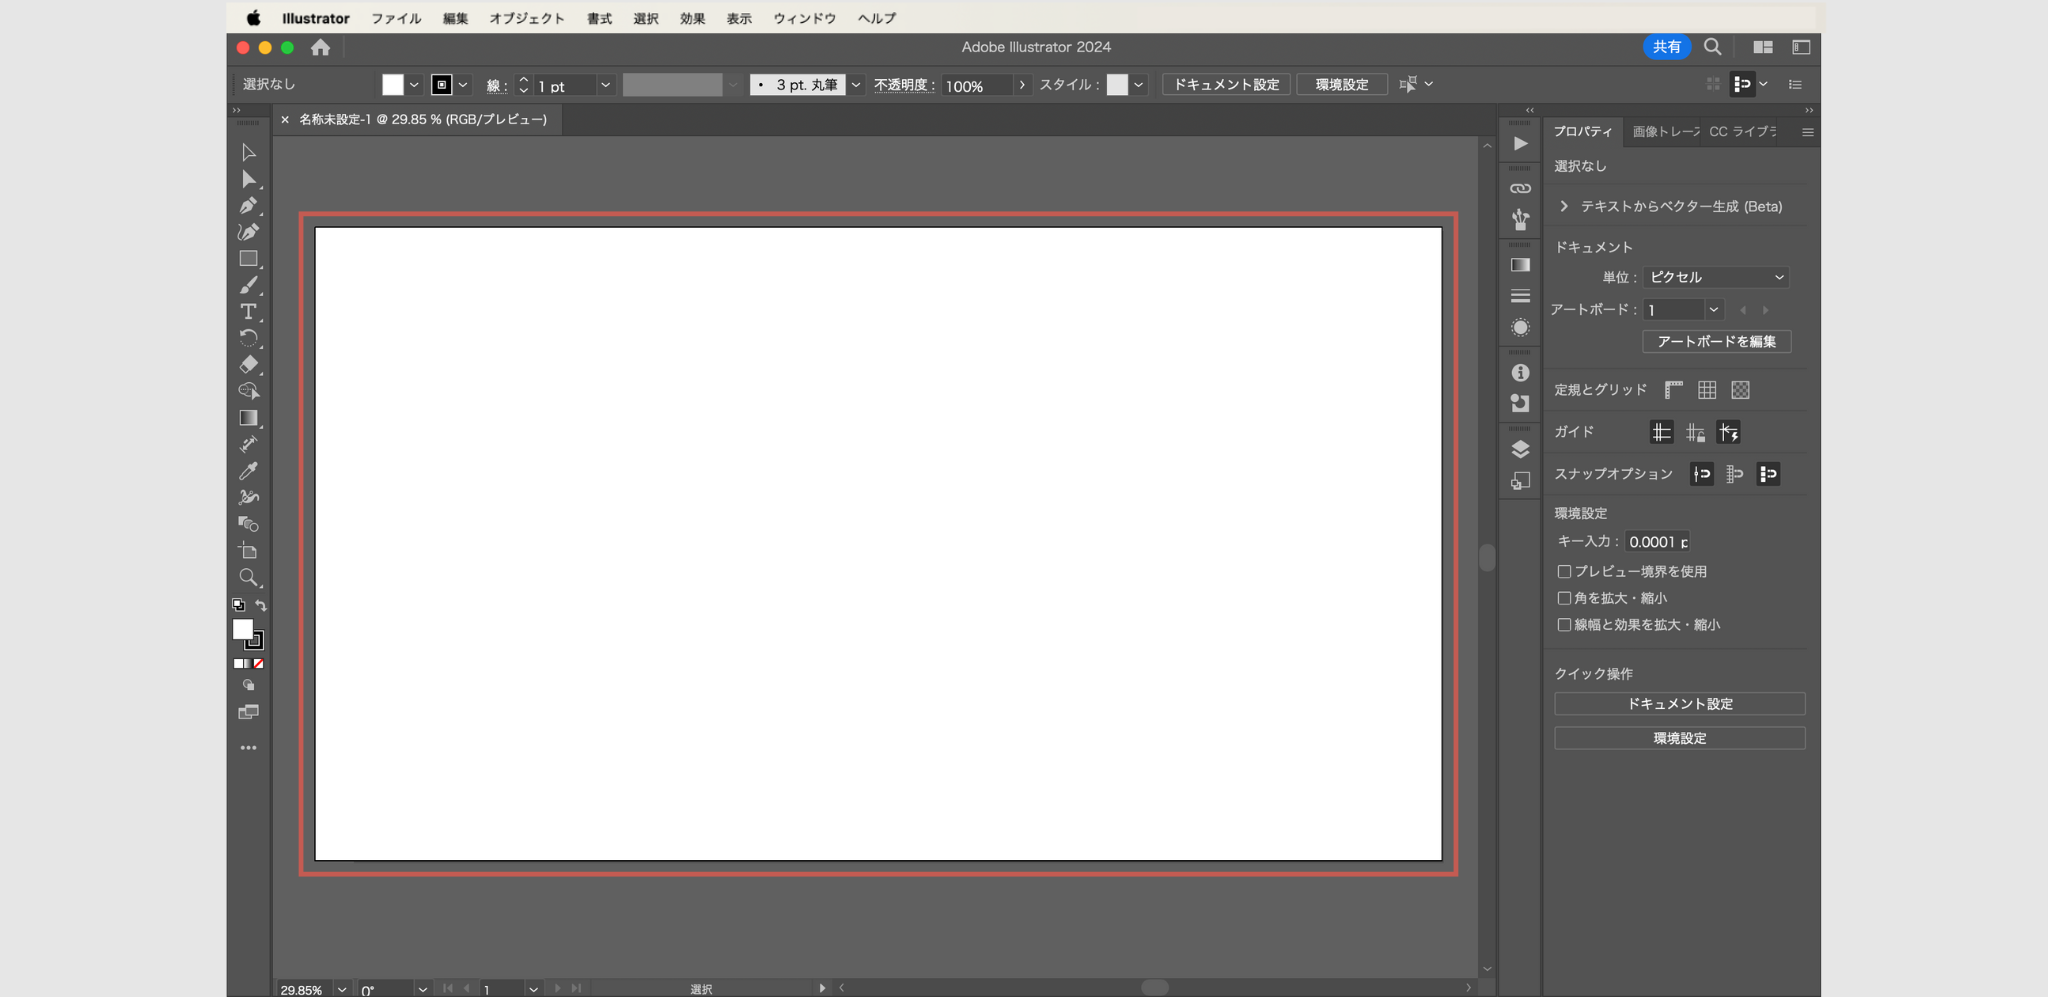Select the Type tool

(247, 312)
